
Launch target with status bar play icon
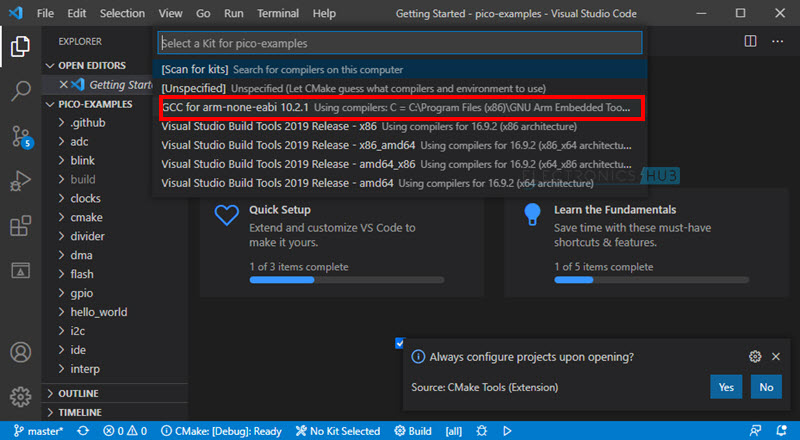click(507, 431)
